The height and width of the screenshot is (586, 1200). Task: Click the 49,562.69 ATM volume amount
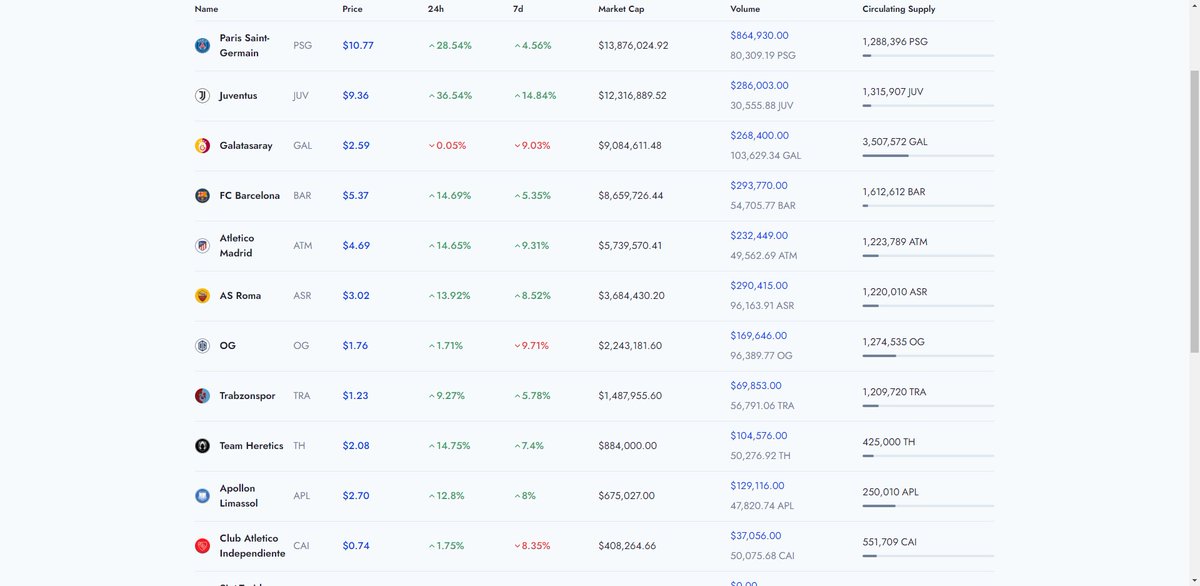764,256
